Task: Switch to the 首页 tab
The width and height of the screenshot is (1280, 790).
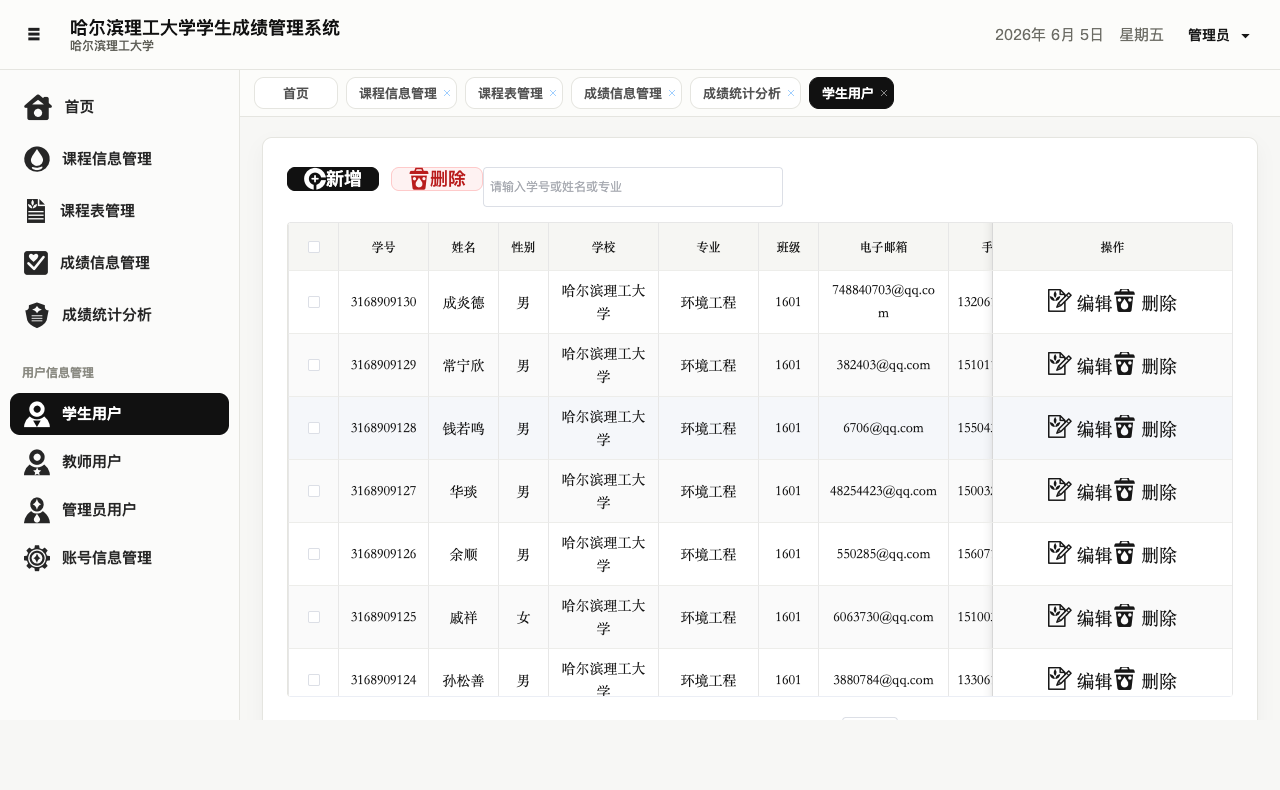Action: (x=296, y=93)
